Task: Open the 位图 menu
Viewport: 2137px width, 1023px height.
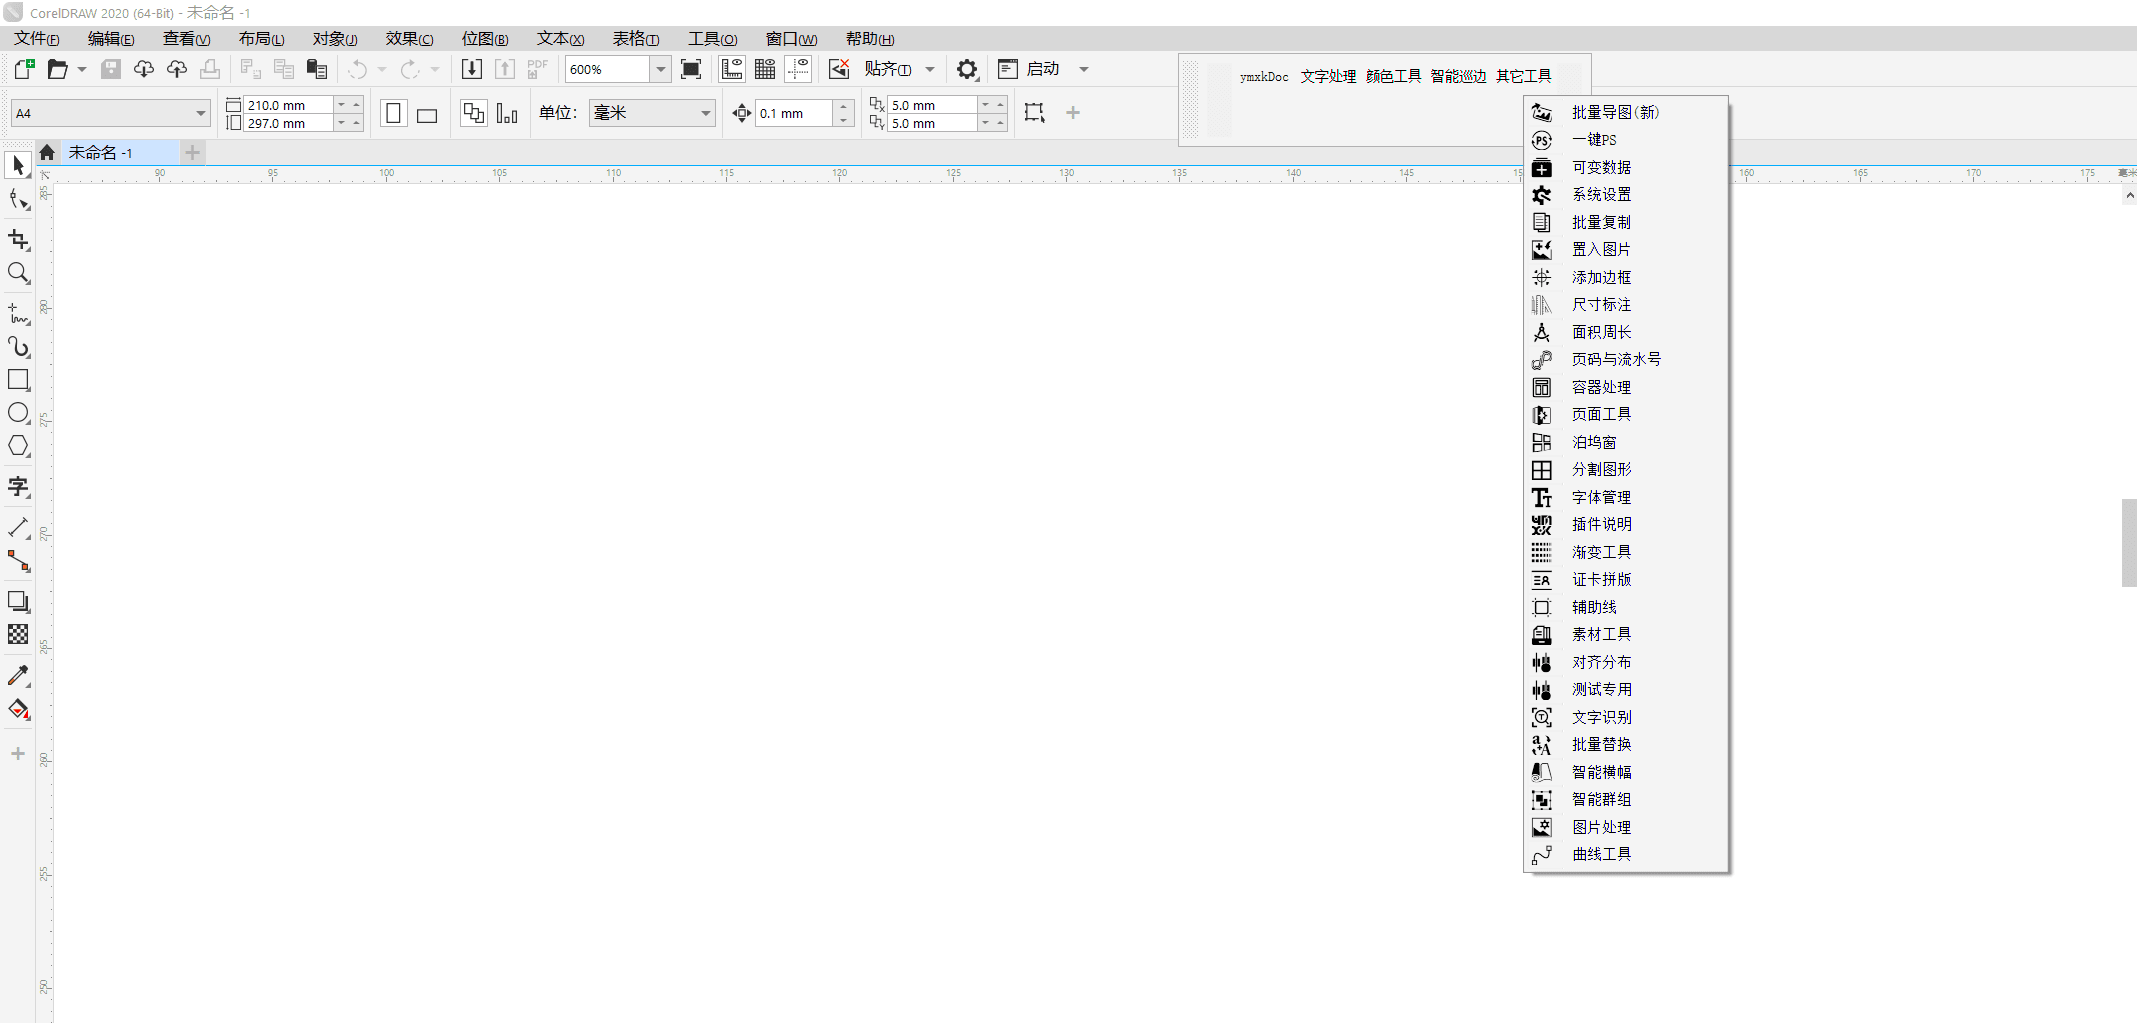Action: tap(484, 39)
